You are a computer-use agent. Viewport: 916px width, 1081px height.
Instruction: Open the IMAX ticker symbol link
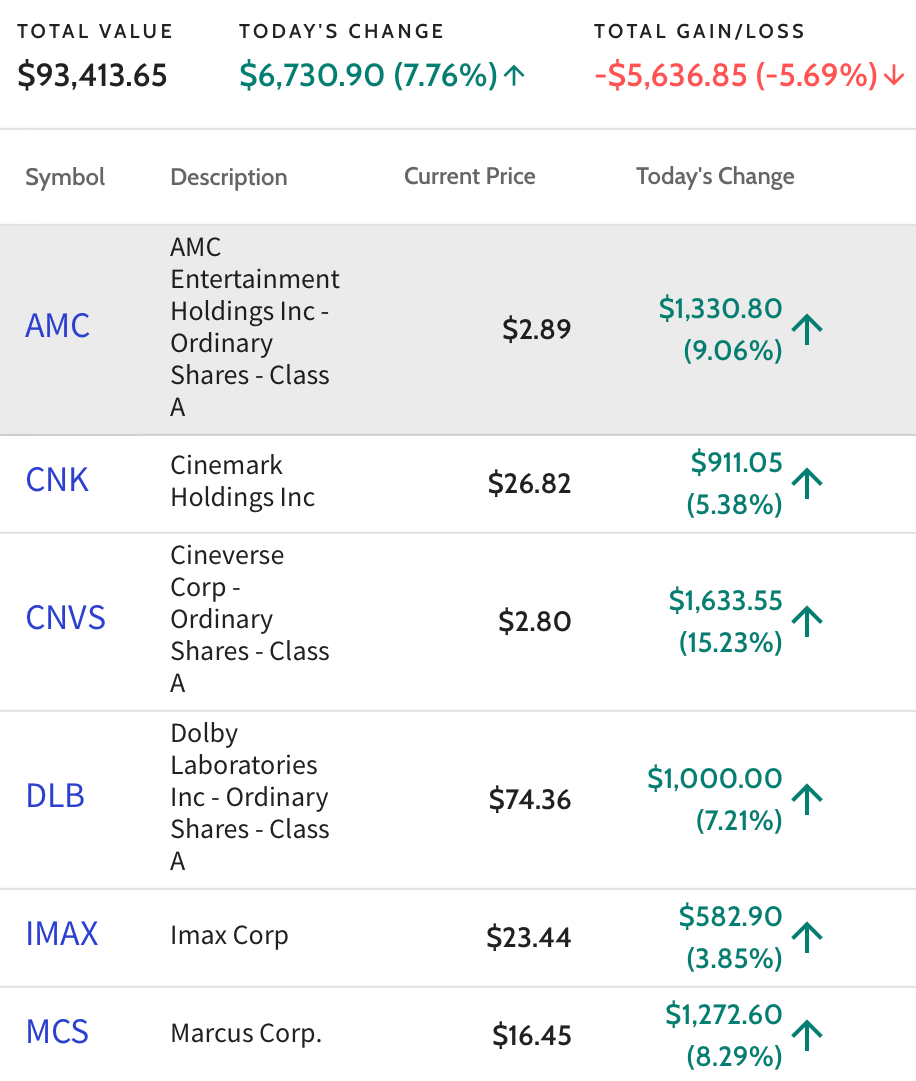tap(62, 933)
